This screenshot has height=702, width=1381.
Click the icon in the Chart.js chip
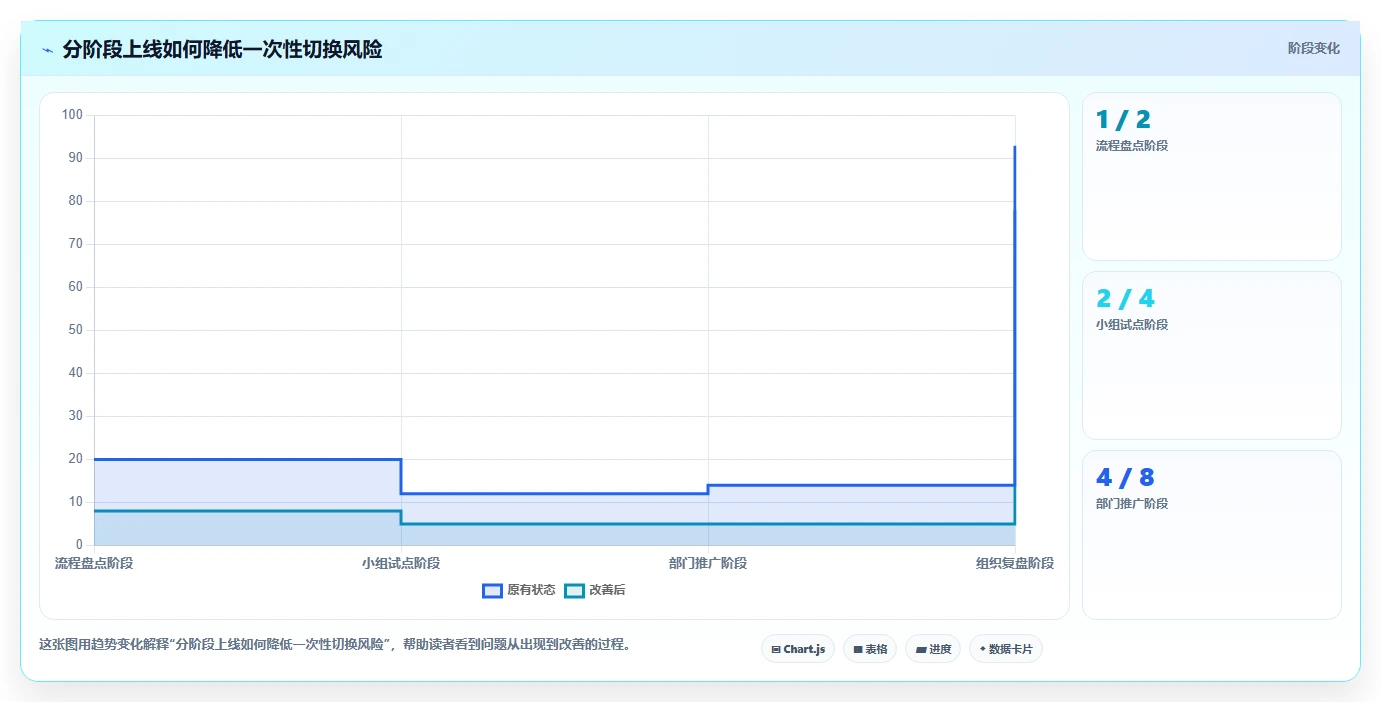tap(776, 649)
